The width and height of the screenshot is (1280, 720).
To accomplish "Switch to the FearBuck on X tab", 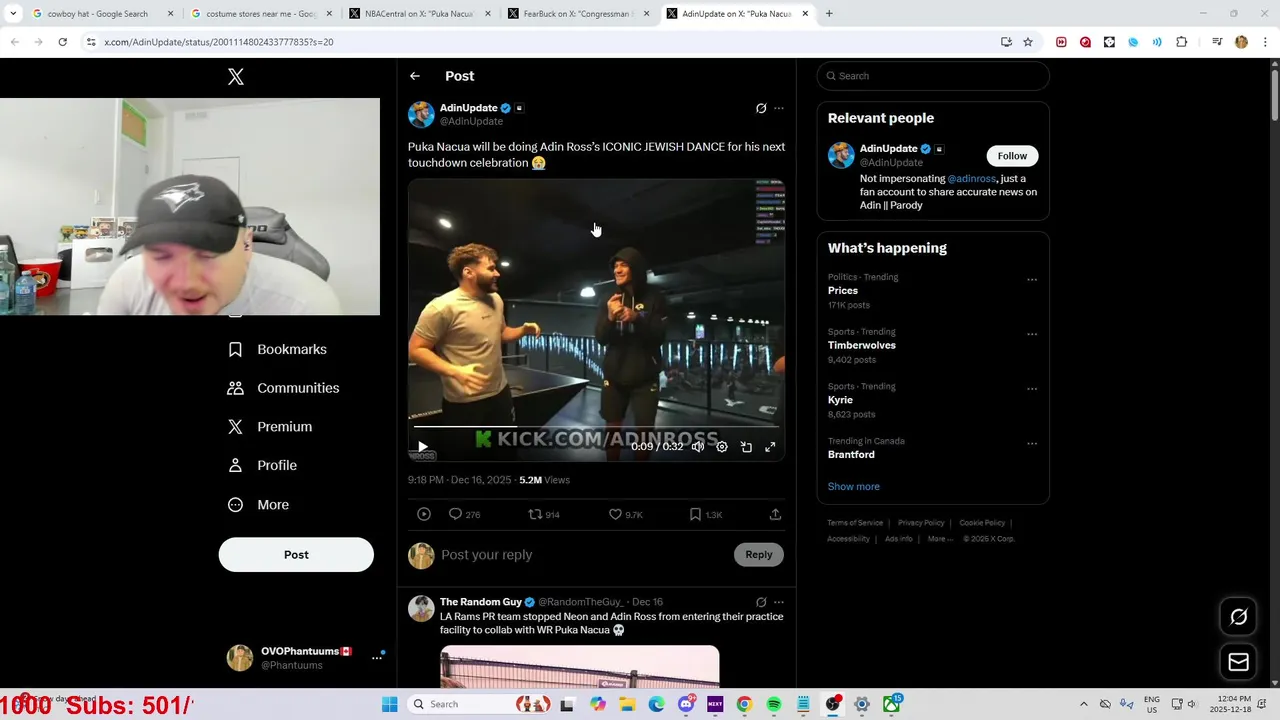I will [578, 14].
